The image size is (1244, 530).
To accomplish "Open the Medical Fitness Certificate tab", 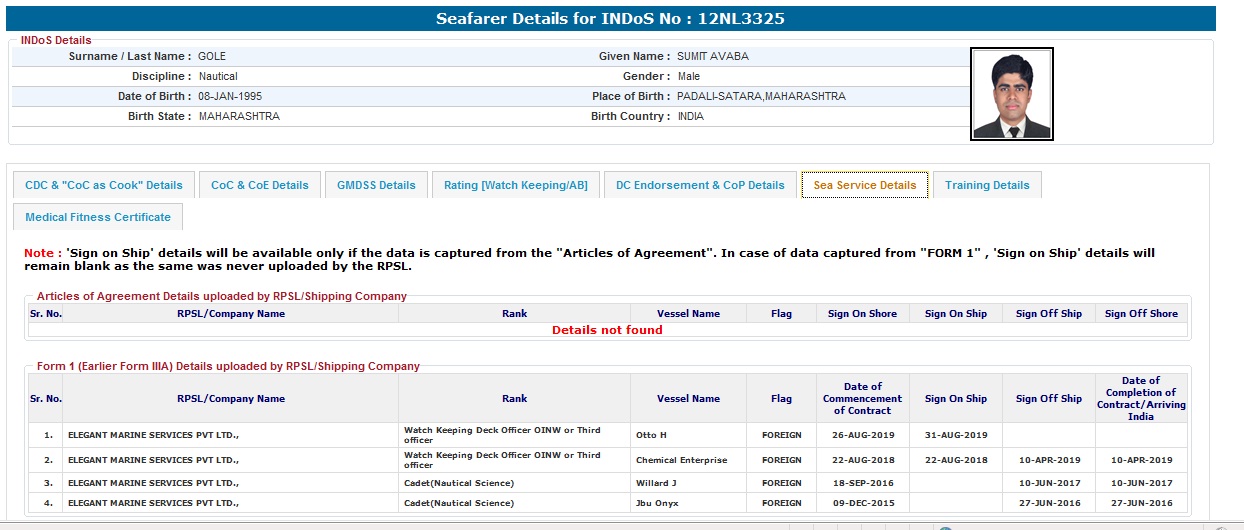I will (x=98, y=217).
